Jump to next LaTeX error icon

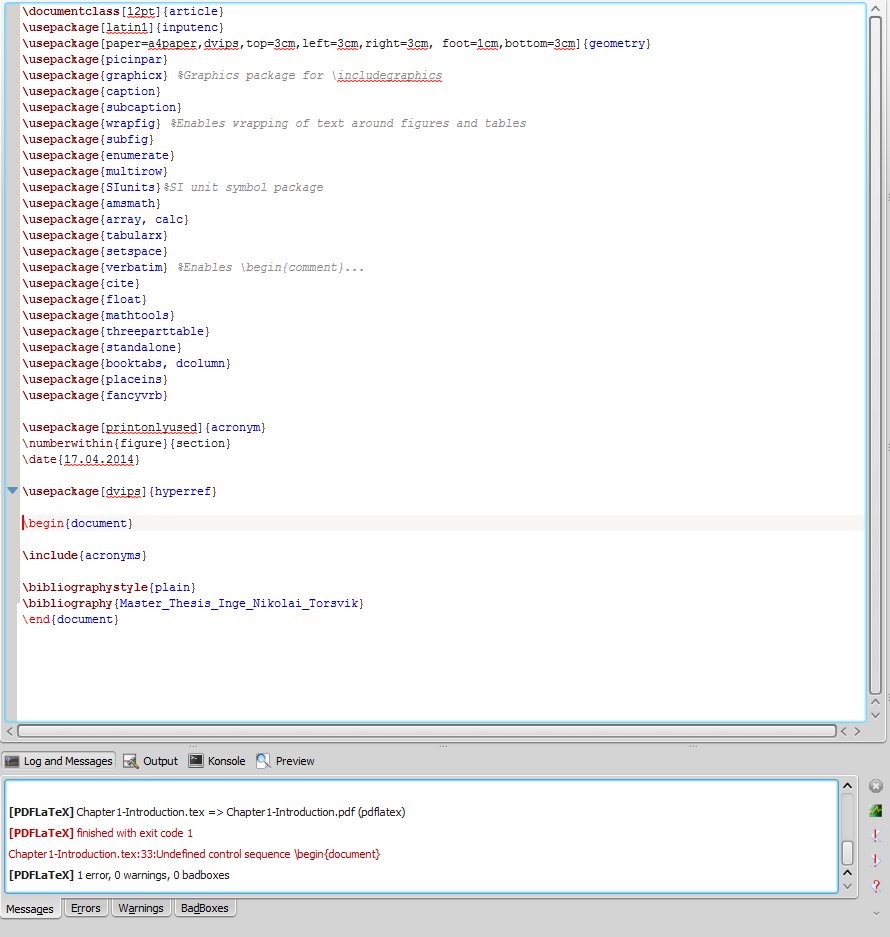876,861
